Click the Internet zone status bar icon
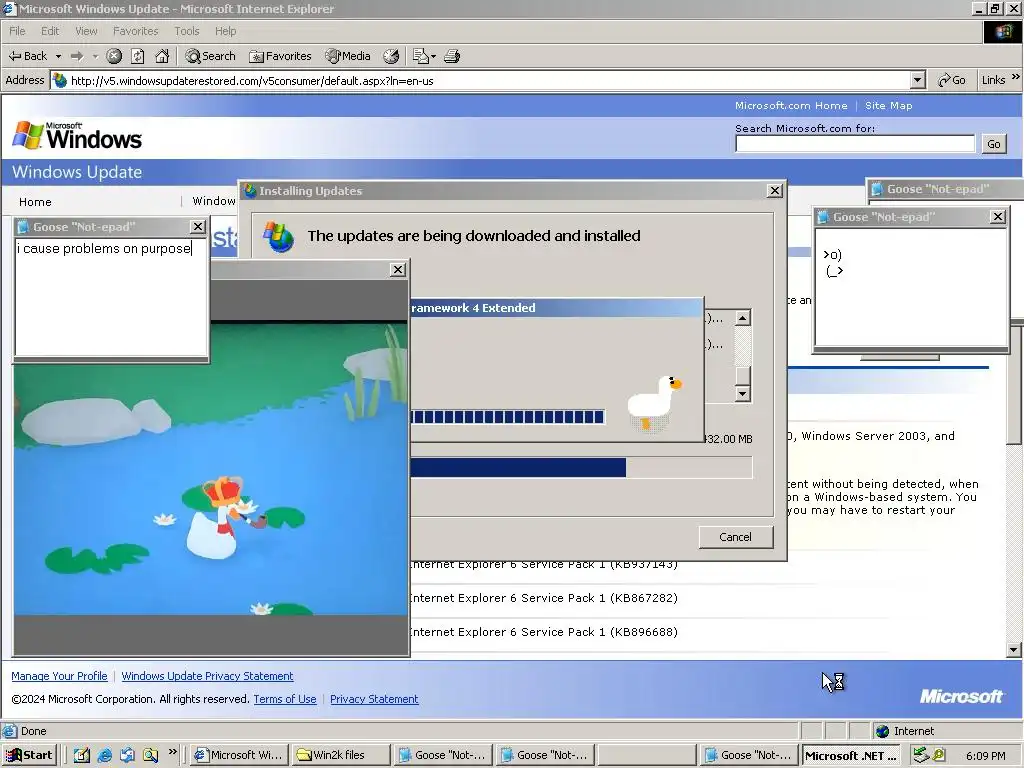 point(883,731)
